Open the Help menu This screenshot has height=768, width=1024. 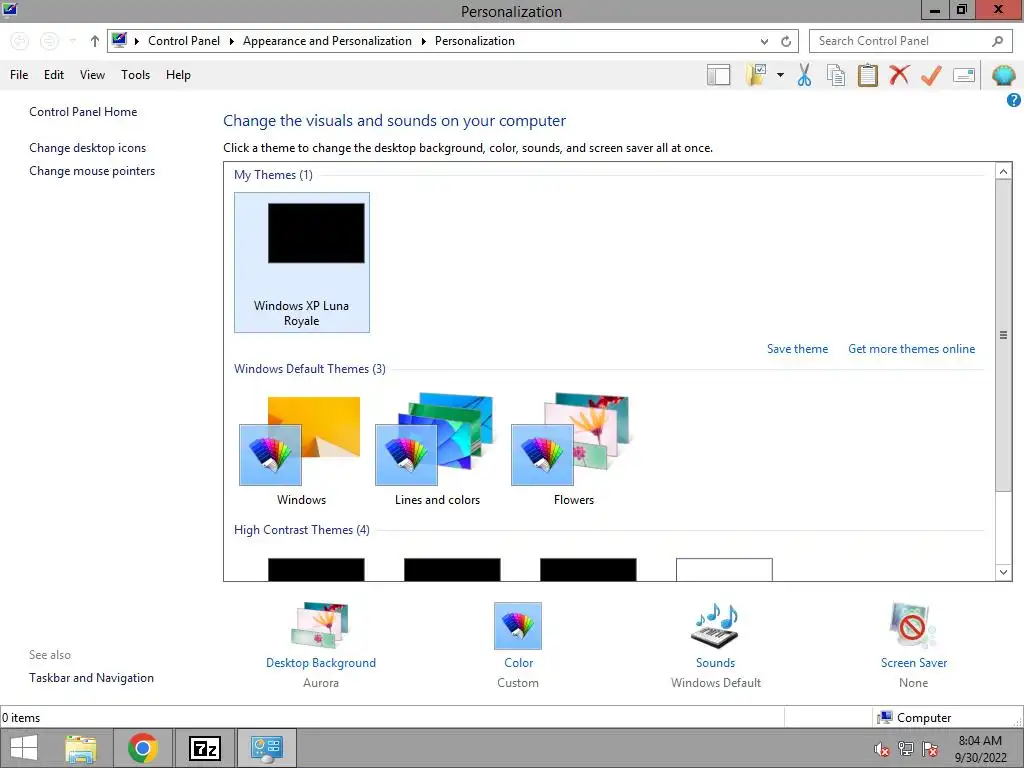point(178,74)
